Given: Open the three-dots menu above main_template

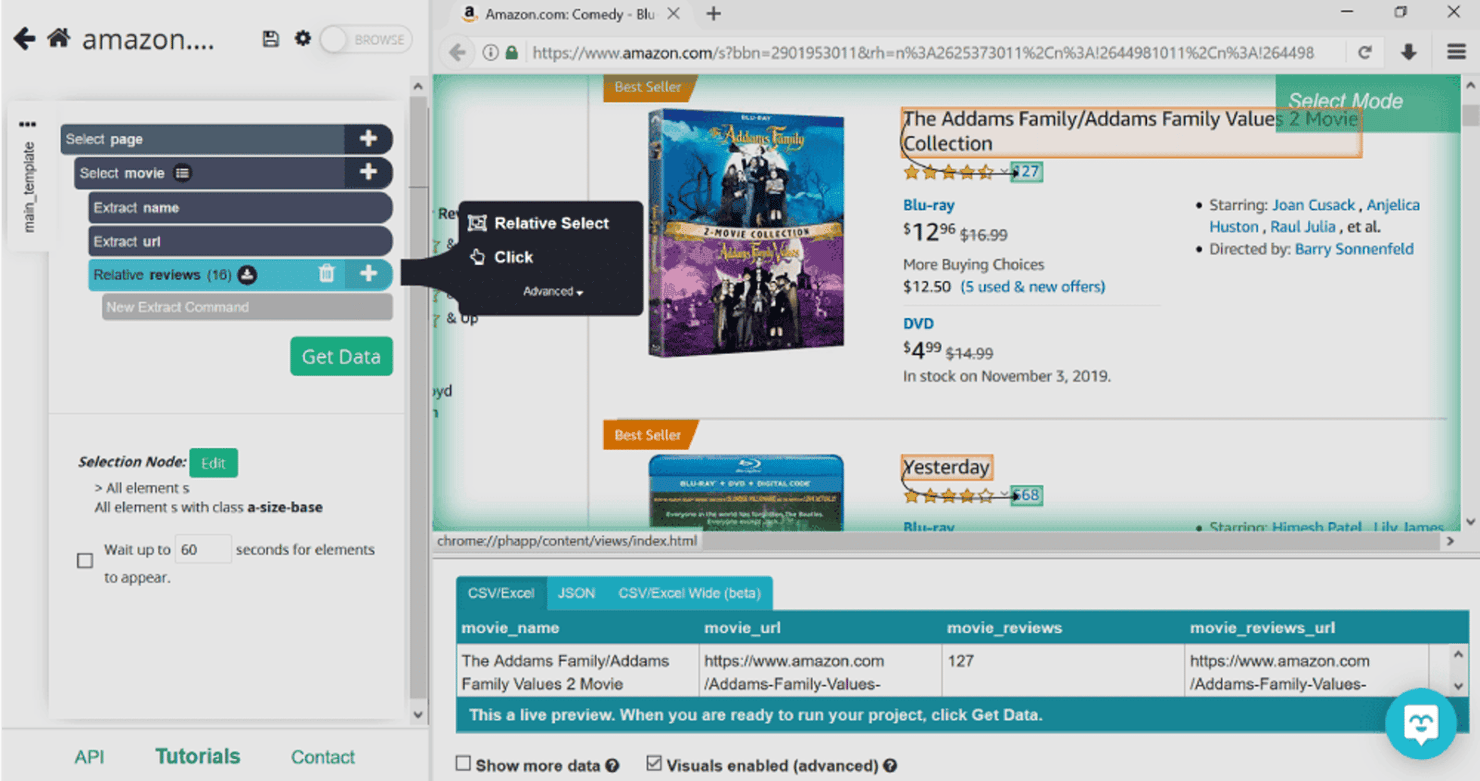Looking at the screenshot, I should click(27, 125).
